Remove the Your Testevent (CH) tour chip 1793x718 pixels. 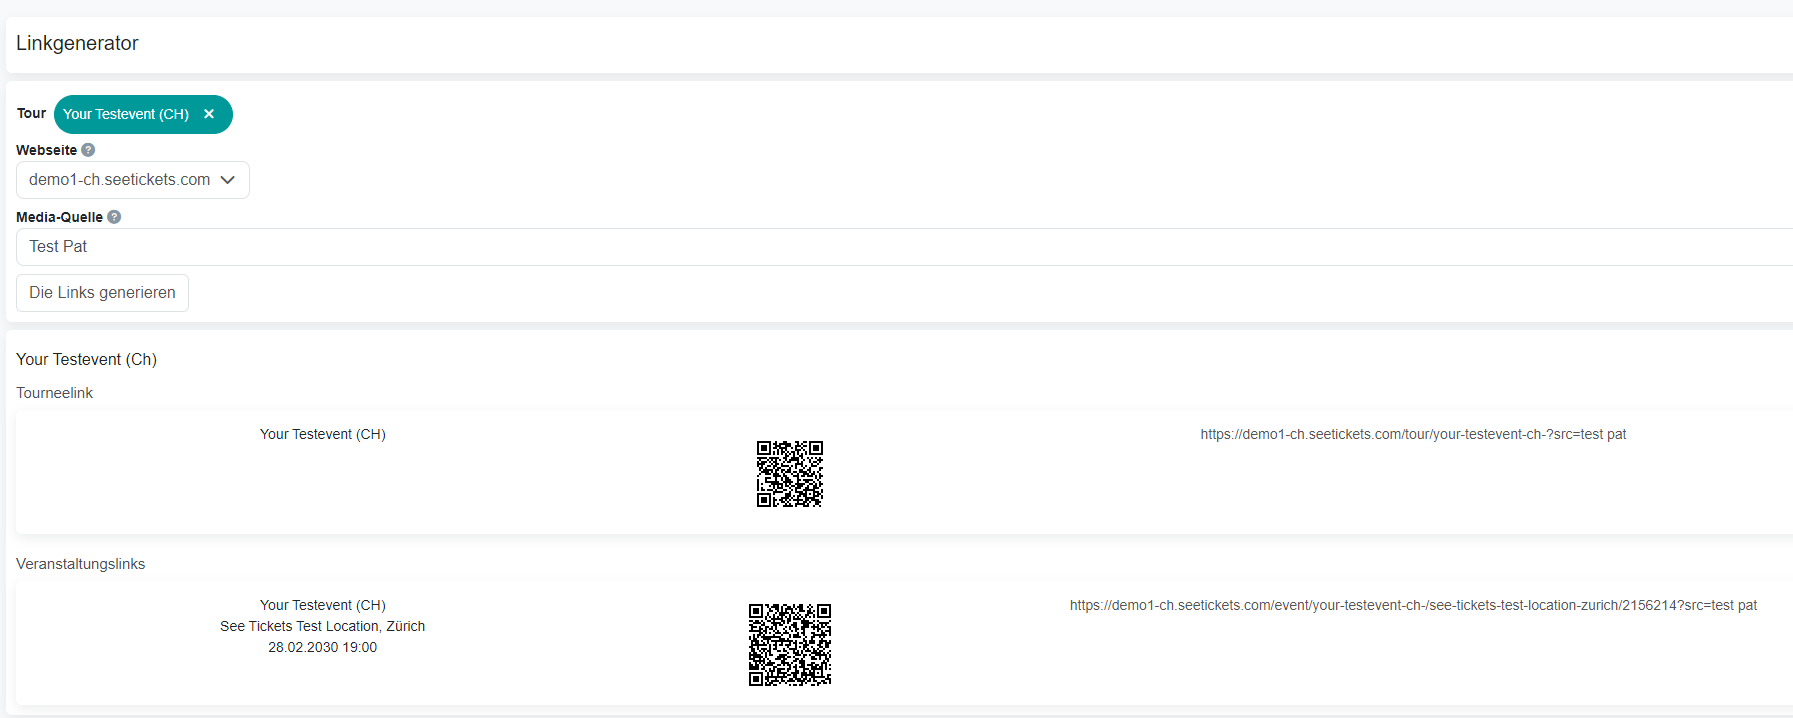pyautogui.click(x=209, y=114)
